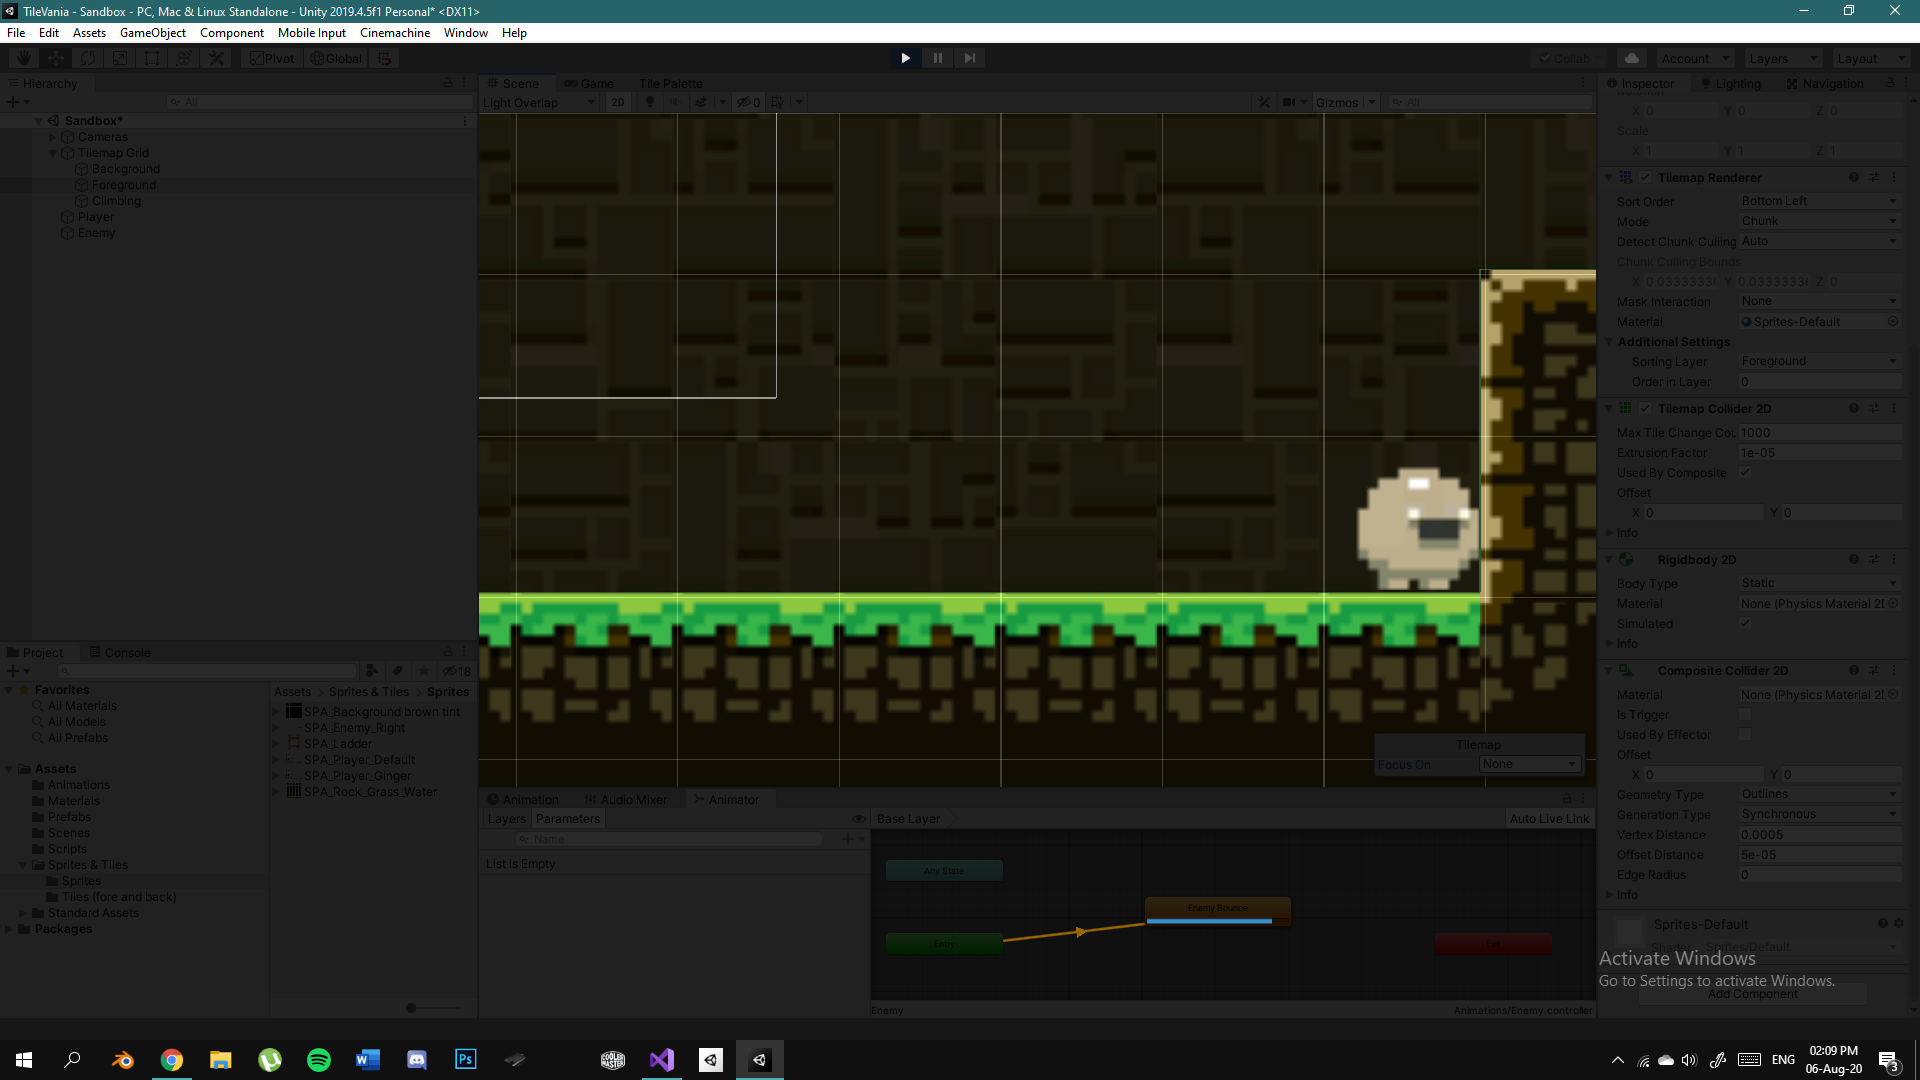
Task: Select the Move tool
Action: tap(56, 57)
